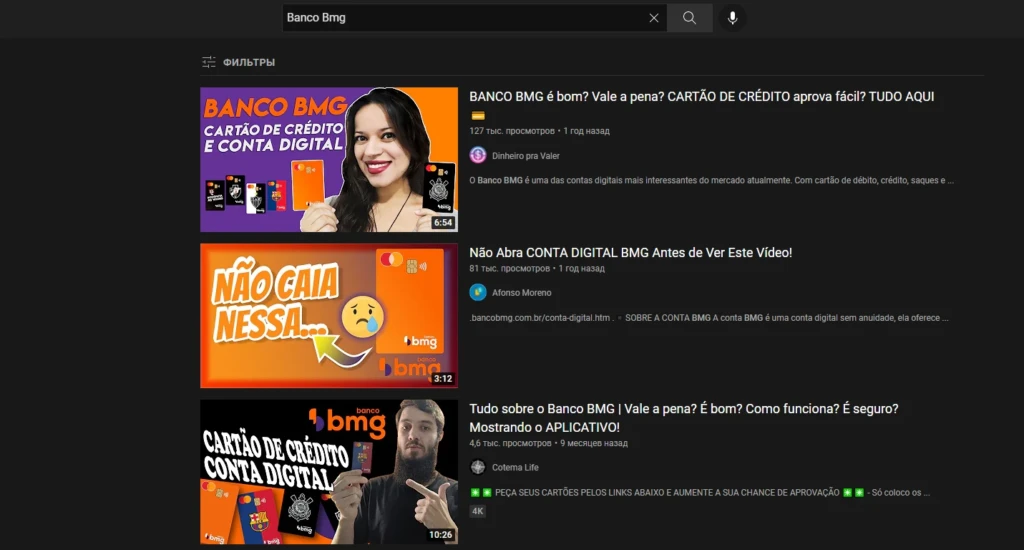
Task: Go to Cotema Life channel name
Action: [x=515, y=467]
